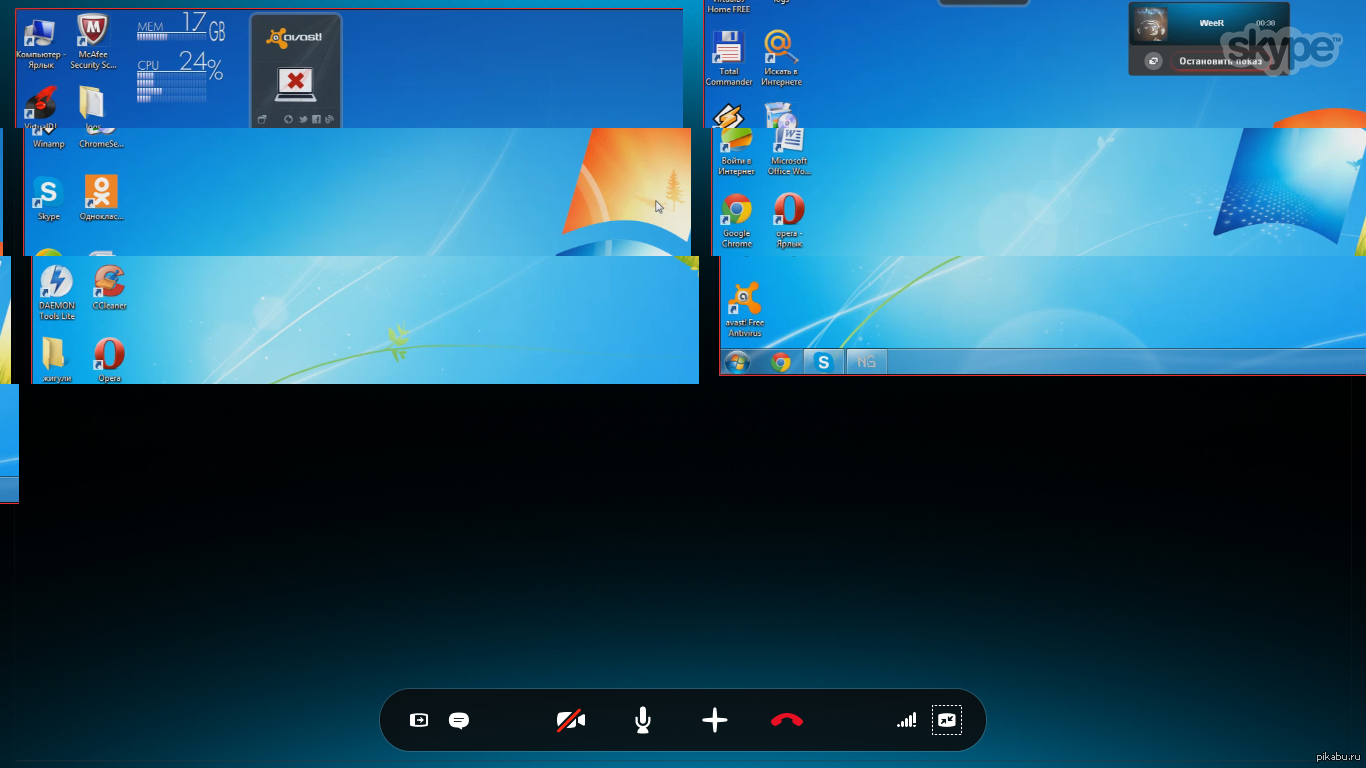Click the RSS icon in avast! gadget

[x=328, y=120]
